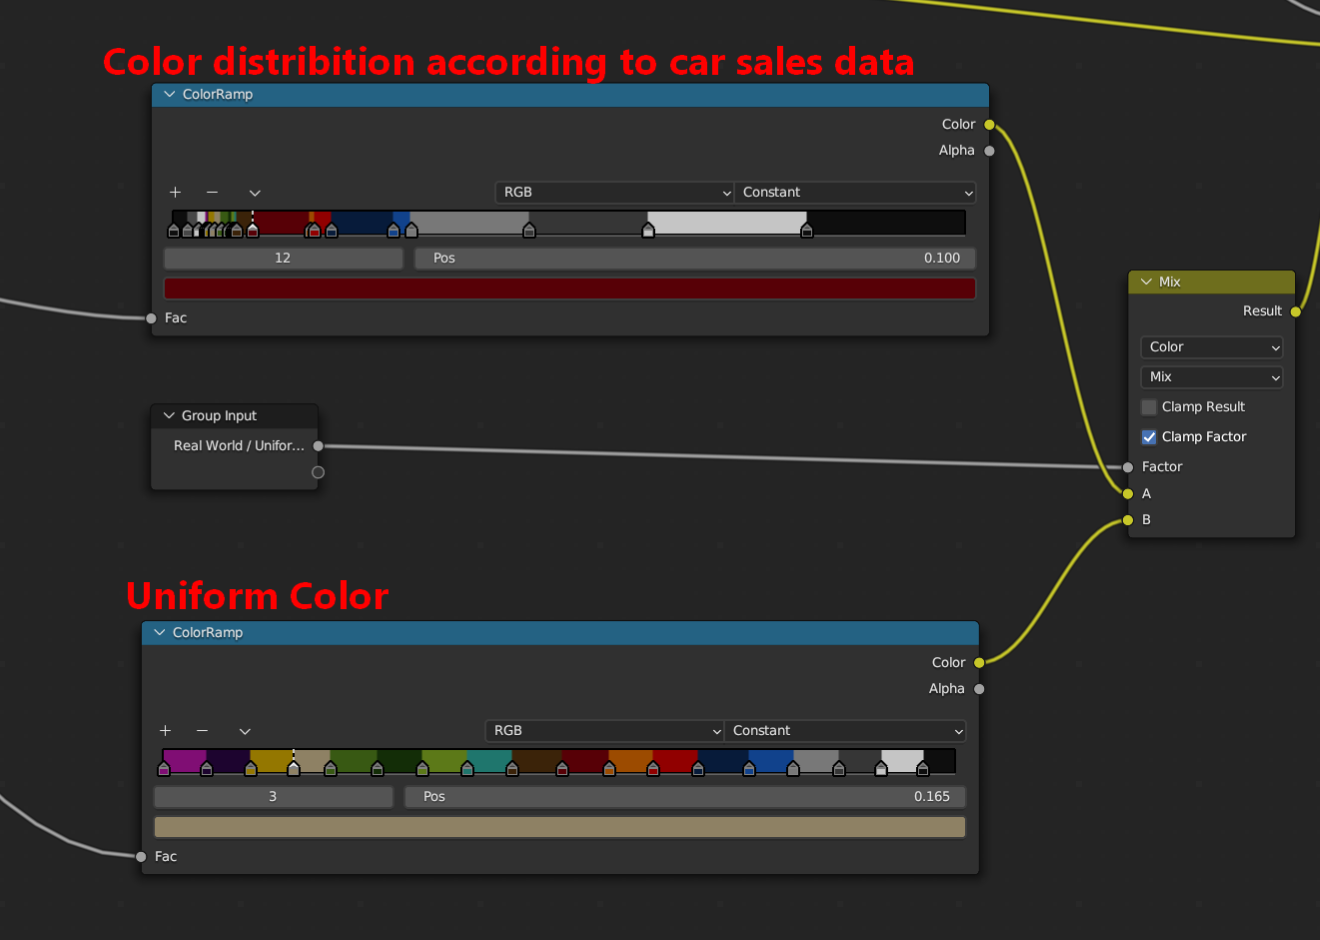
Task: Remove a stop from the Uniform Color ramp
Action: [x=202, y=731]
